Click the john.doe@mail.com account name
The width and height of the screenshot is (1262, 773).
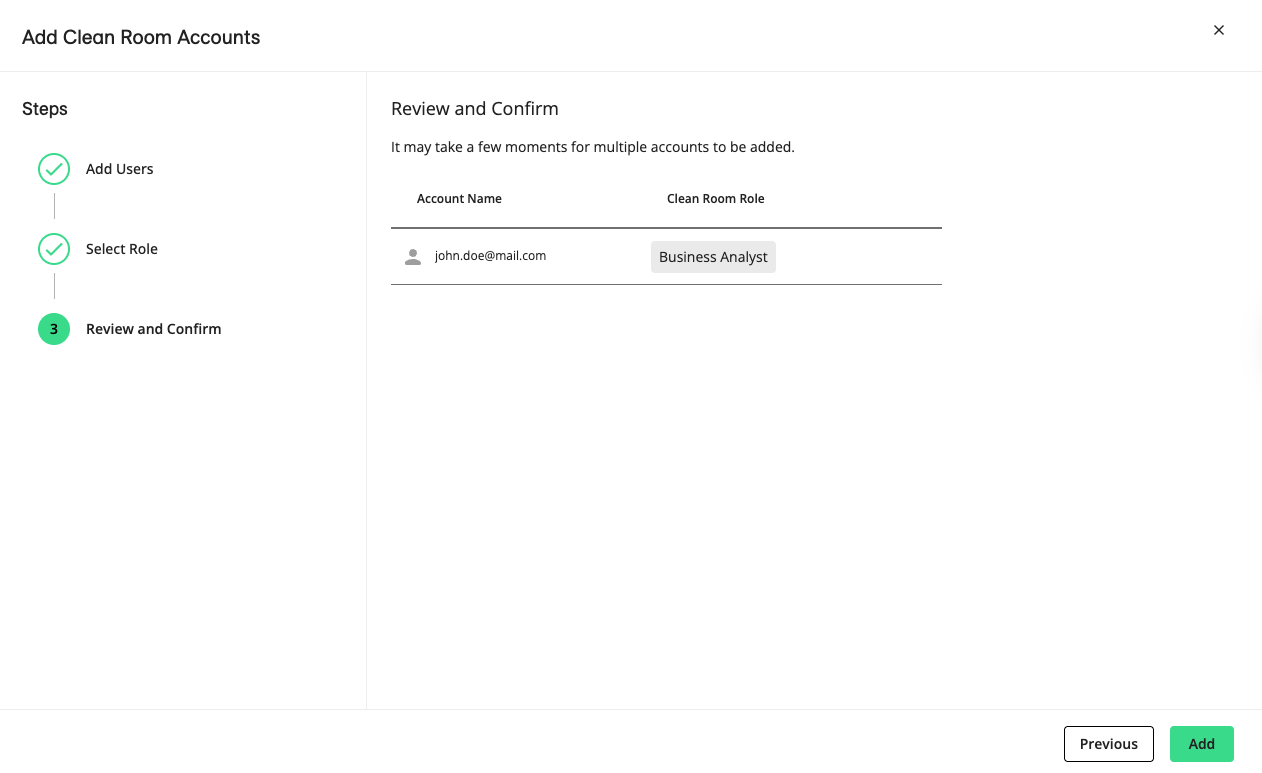pos(490,256)
